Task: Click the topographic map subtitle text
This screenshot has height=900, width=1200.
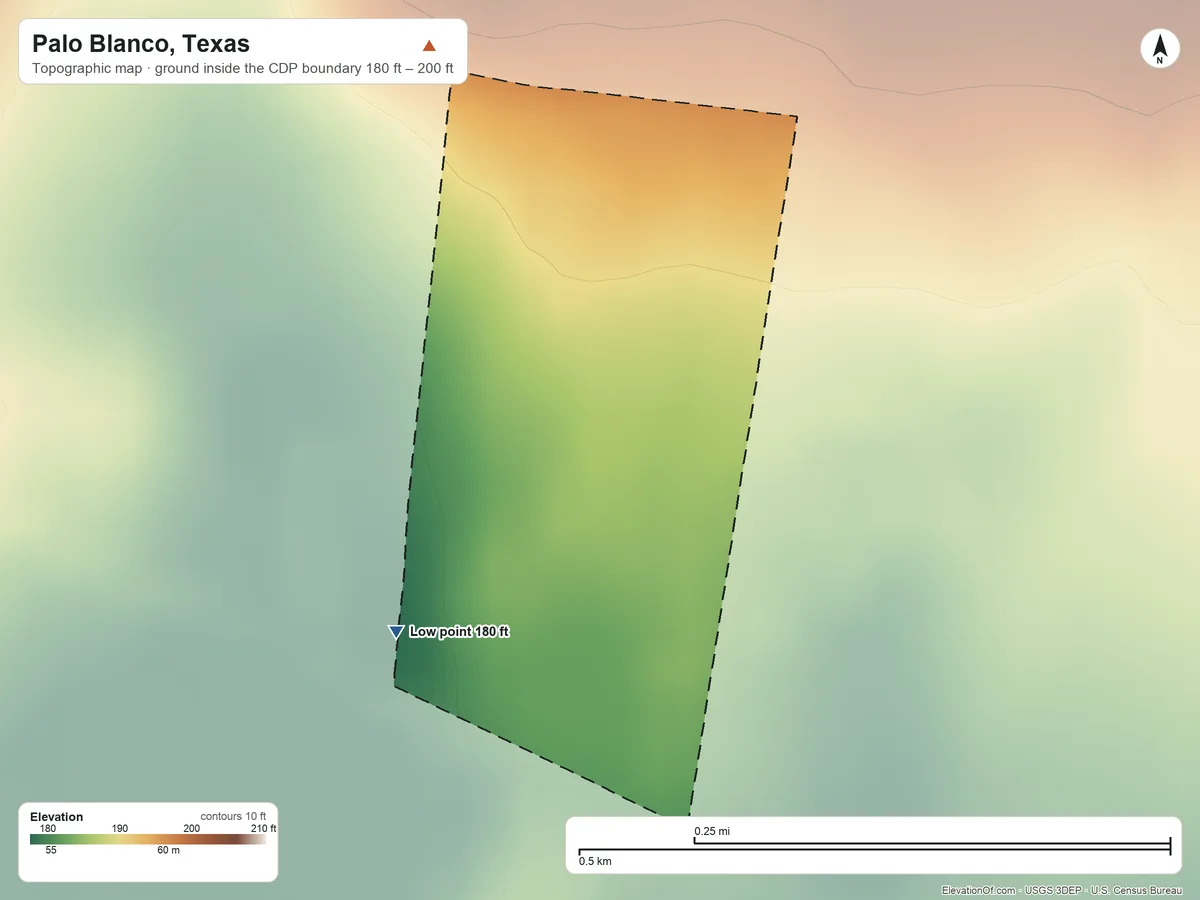Action: tap(243, 70)
